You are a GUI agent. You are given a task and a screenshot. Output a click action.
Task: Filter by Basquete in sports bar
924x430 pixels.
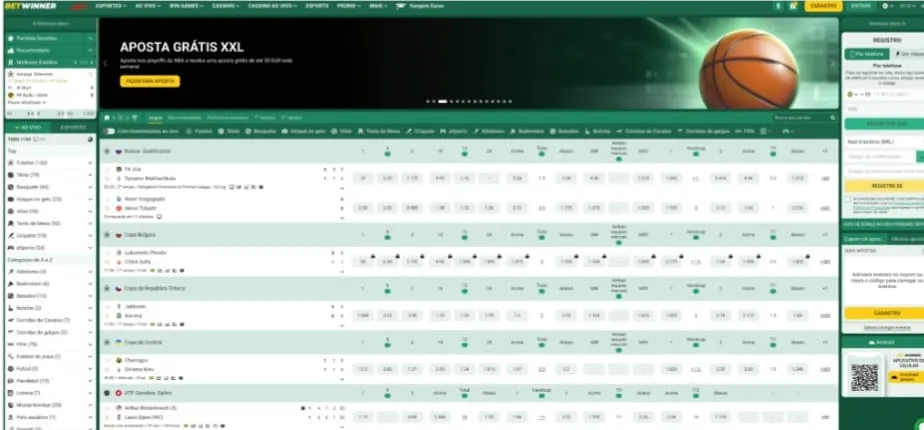(260, 131)
